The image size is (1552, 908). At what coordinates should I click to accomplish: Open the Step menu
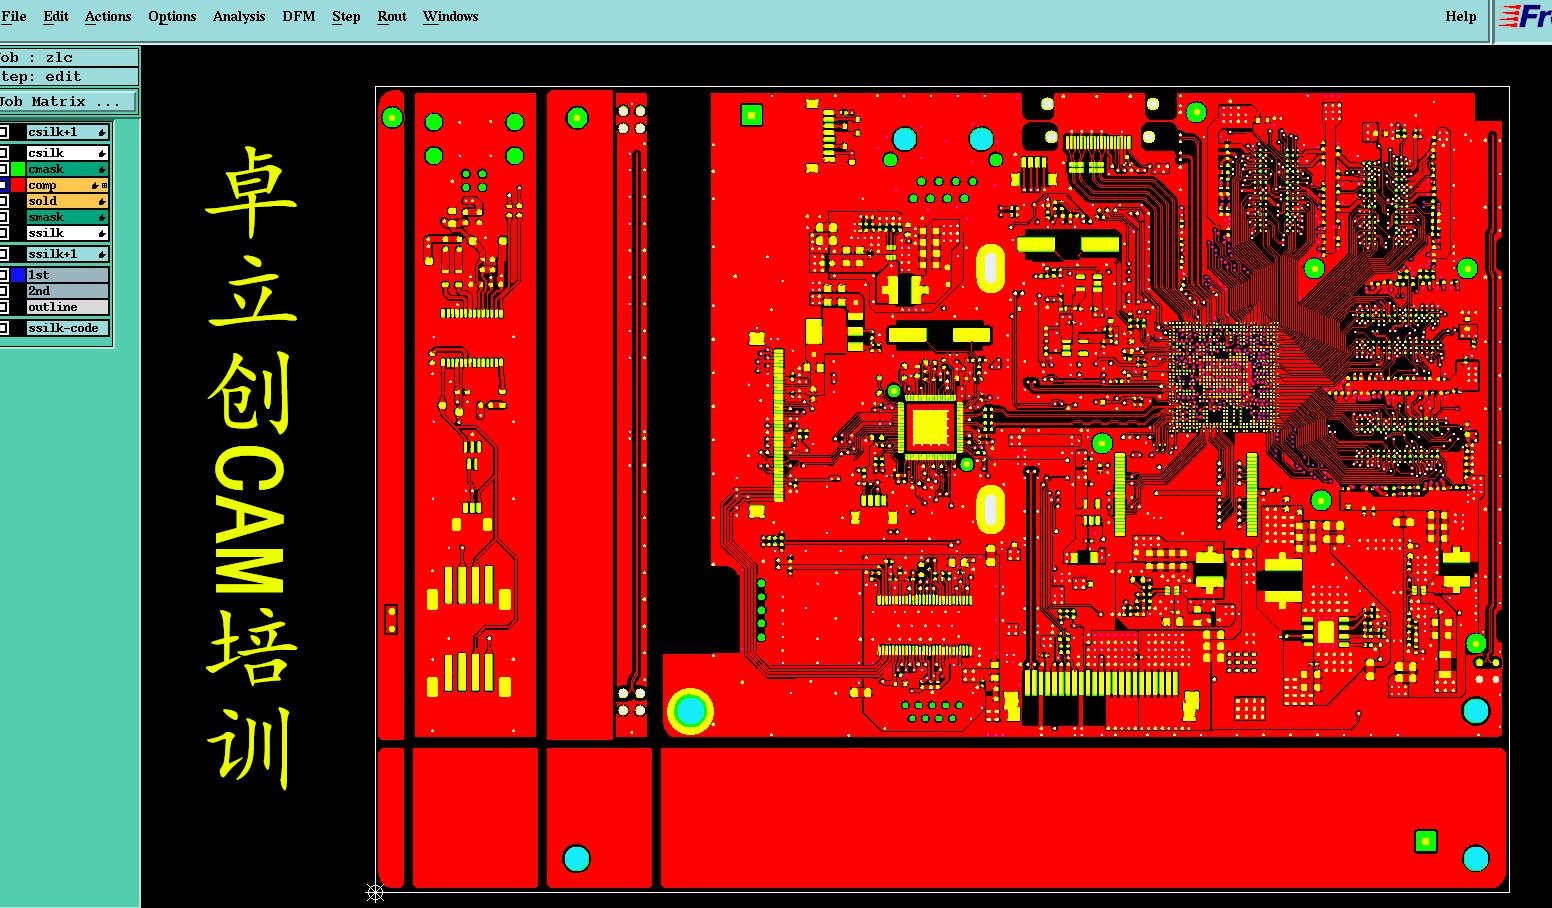point(346,16)
